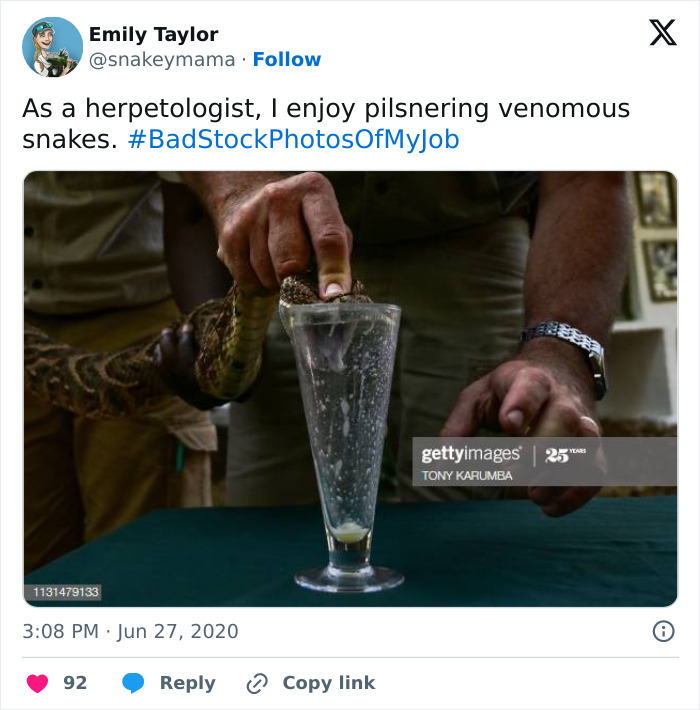Open the tweet info circle icon
The height and width of the screenshot is (710, 700).
(663, 631)
